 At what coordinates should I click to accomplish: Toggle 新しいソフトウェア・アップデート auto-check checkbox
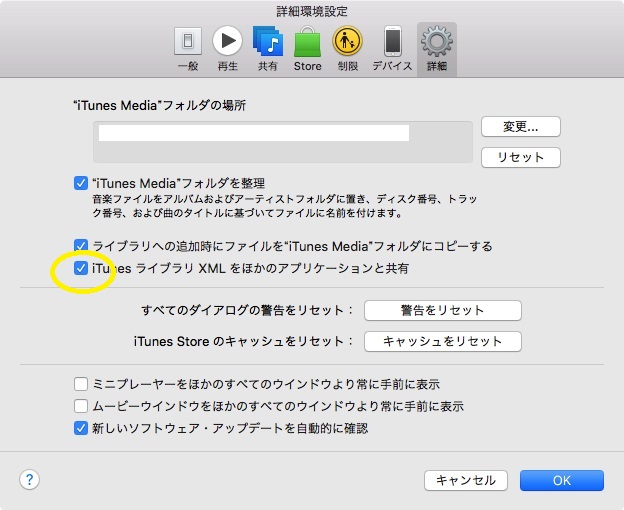(81, 428)
